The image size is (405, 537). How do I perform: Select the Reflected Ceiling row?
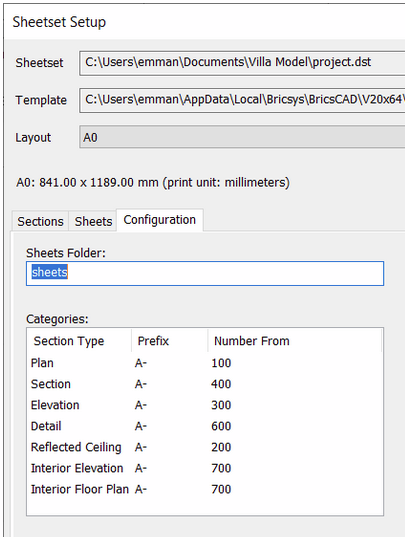pyautogui.click(x=205, y=447)
